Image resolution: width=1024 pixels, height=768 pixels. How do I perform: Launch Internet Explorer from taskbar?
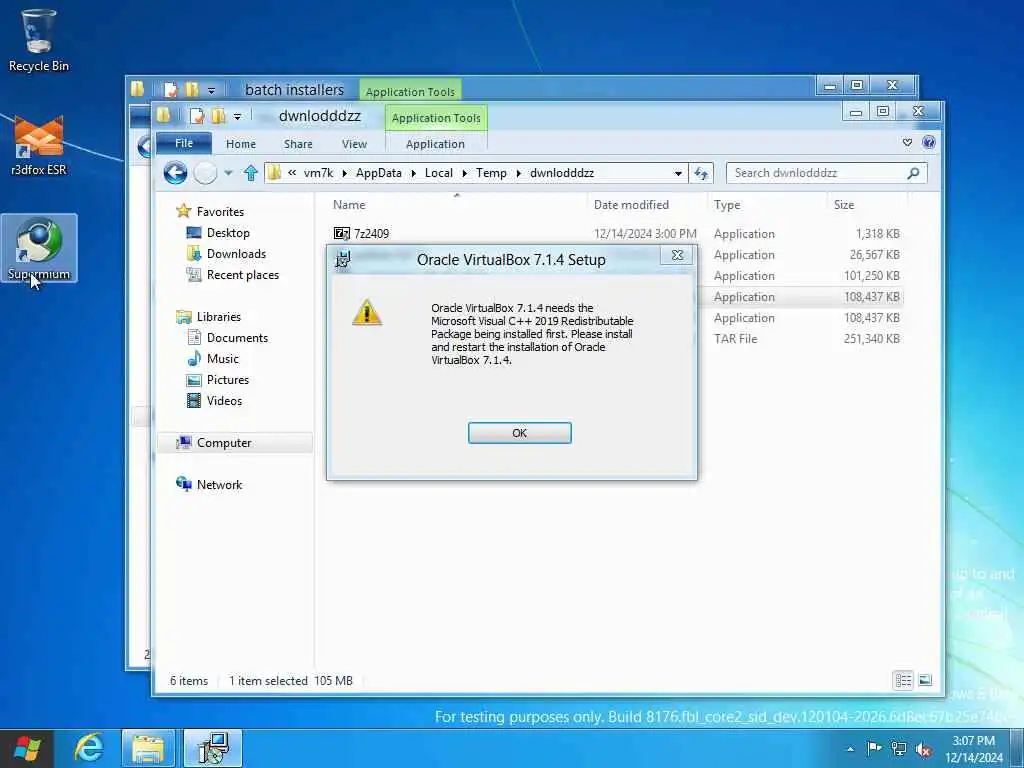coord(88,748)
